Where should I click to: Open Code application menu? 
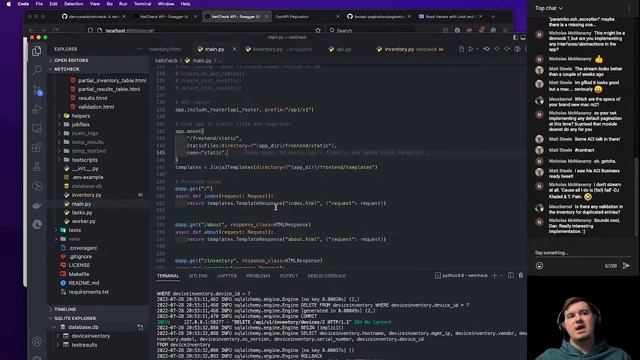point(23,4)
